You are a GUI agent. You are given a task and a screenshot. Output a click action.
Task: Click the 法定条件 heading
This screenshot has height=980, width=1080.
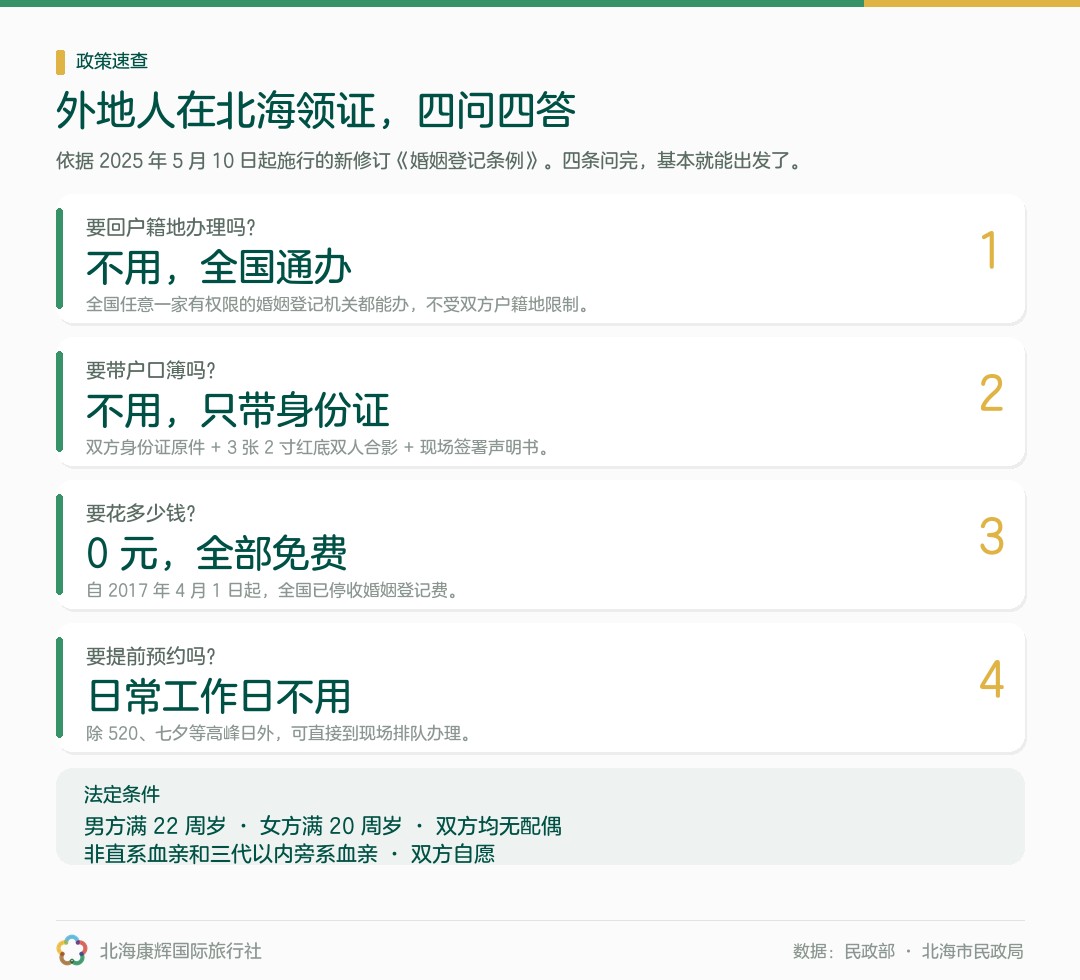122,794
